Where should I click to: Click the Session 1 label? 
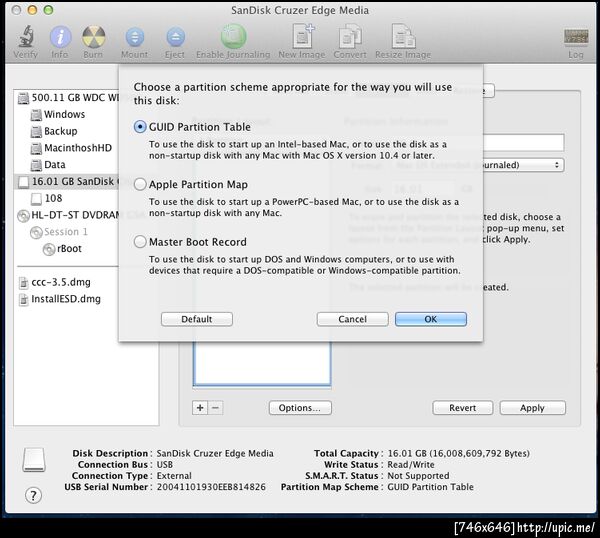66,232
